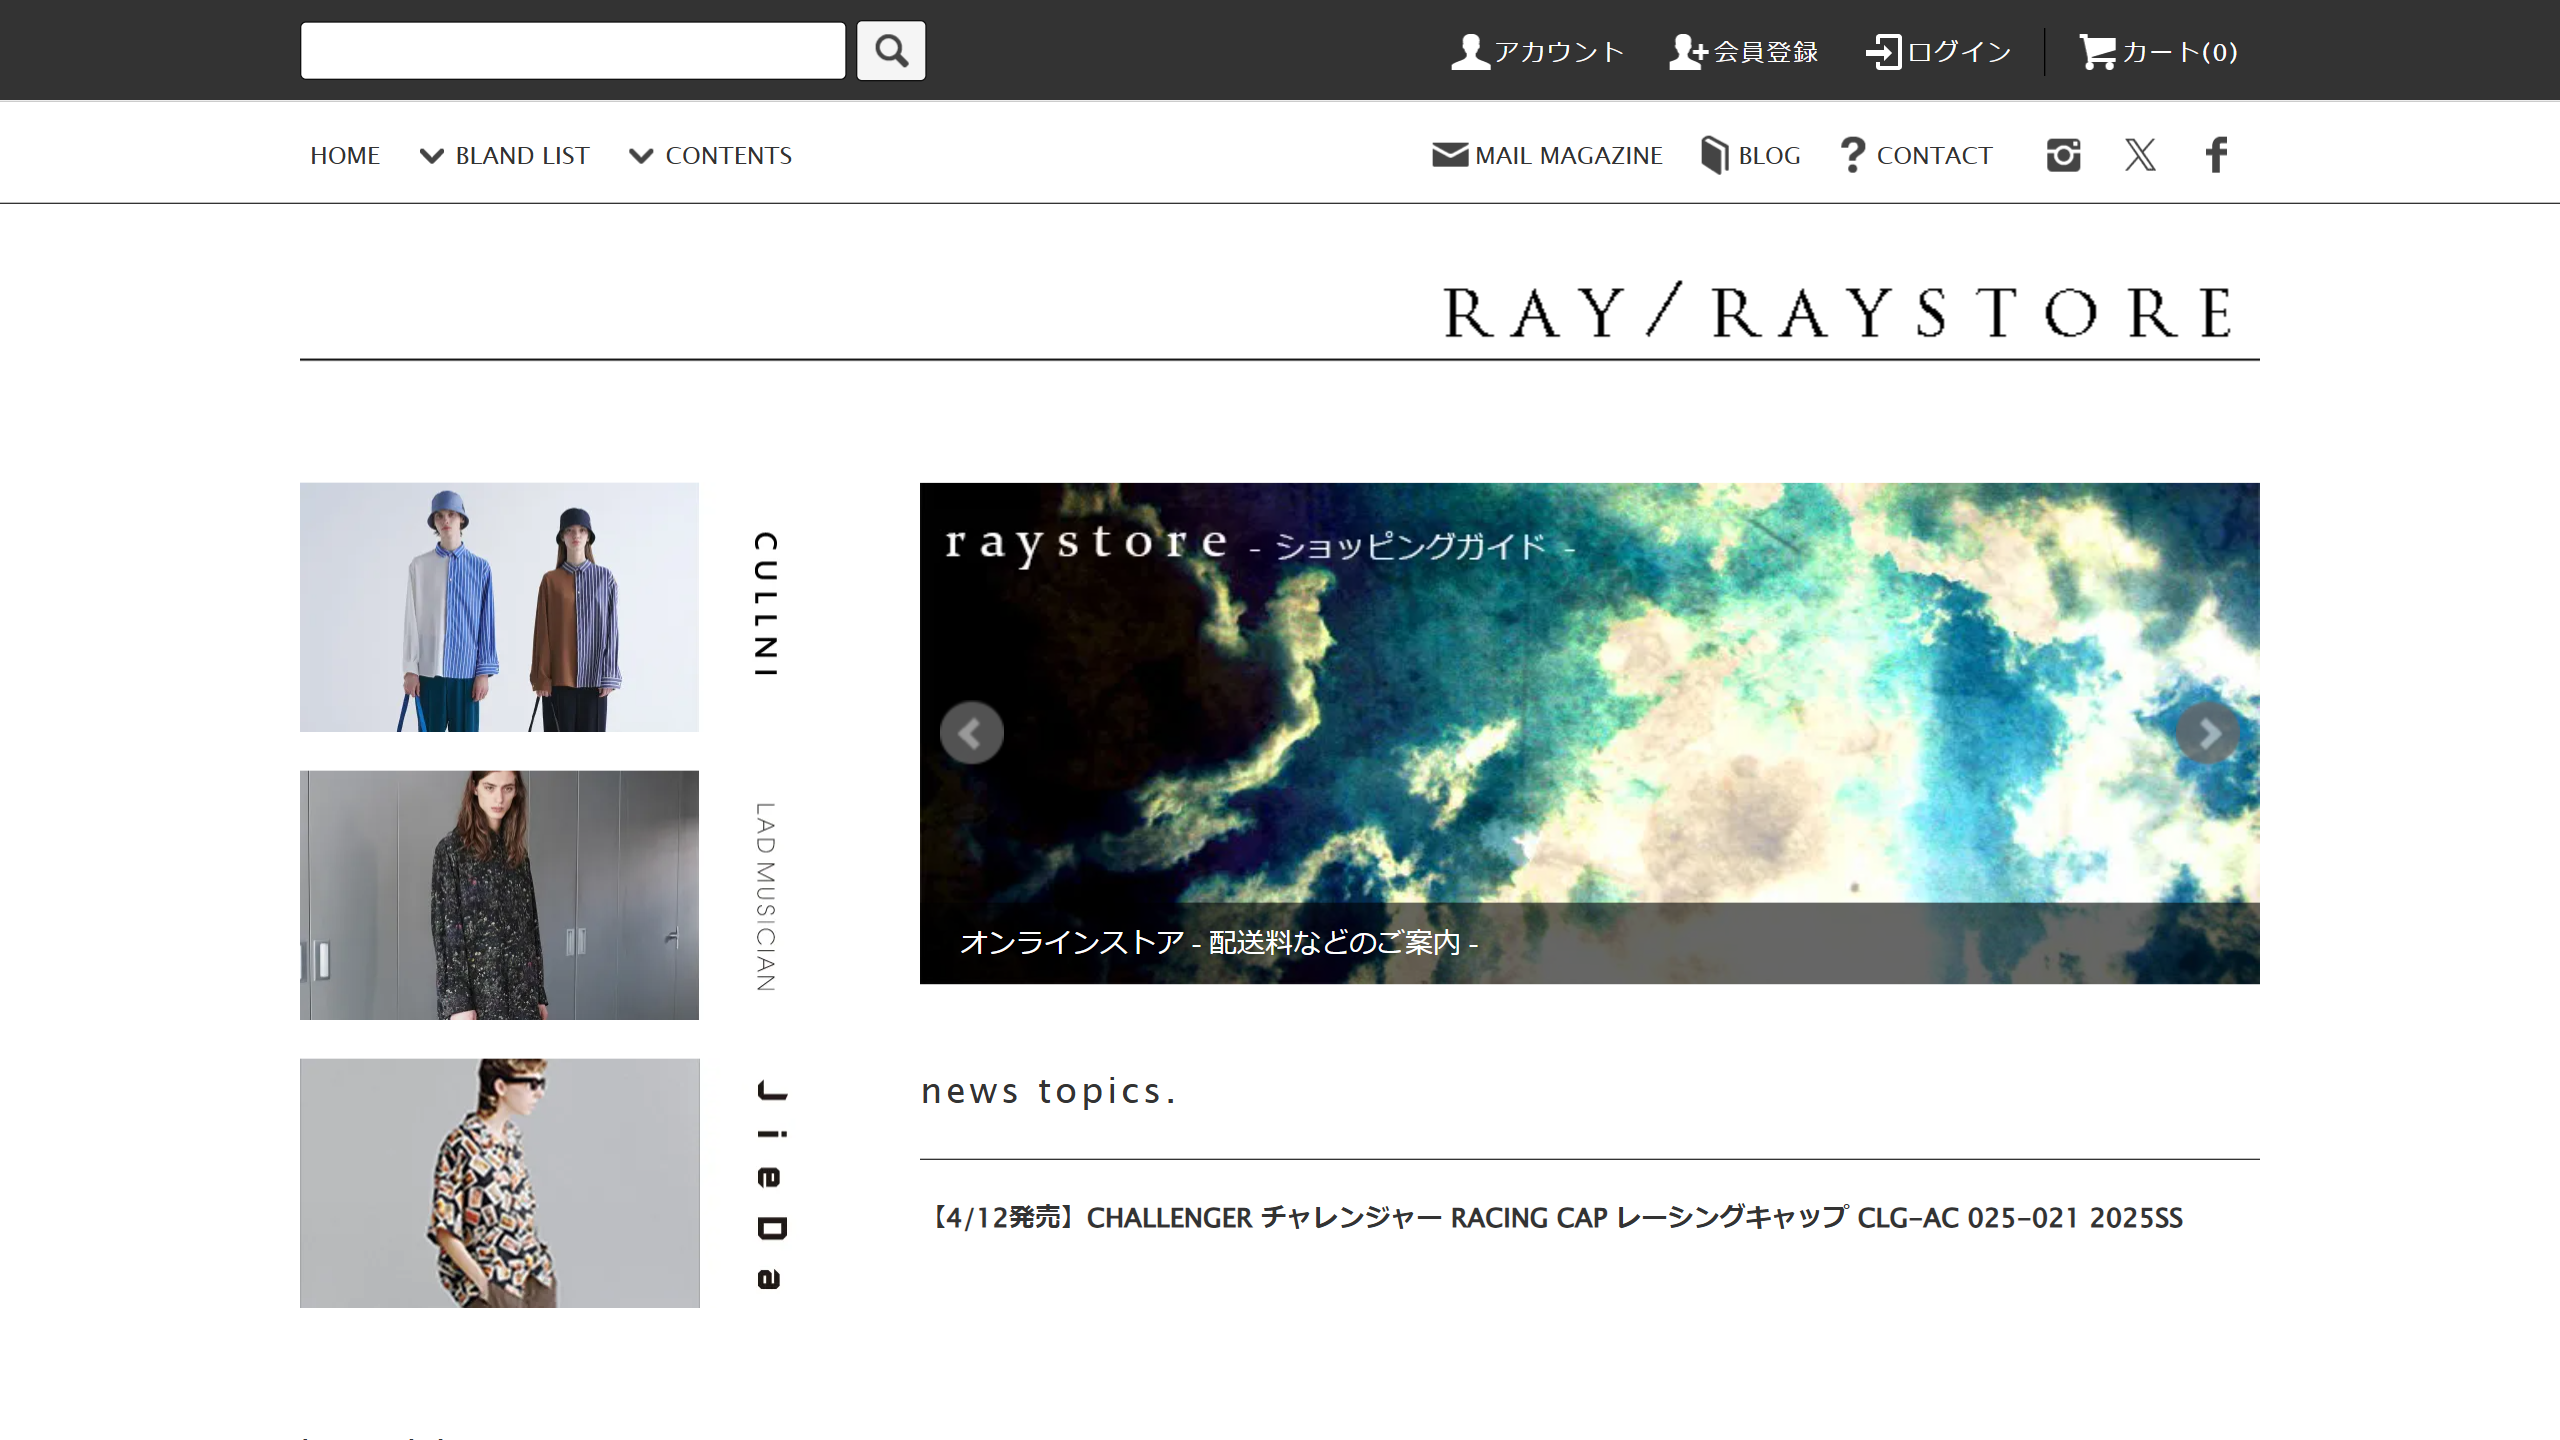Open the raystore shopping guide banner

[x=1589, y=733]
